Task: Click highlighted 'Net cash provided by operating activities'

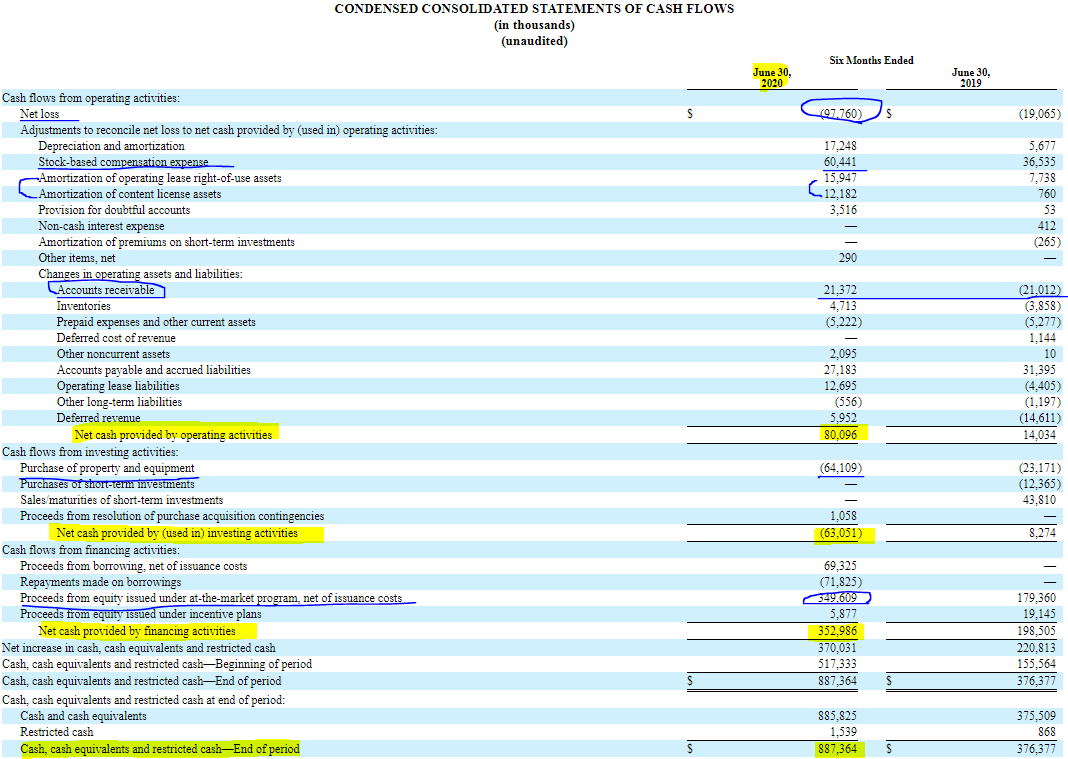Action: pos(173,435)
